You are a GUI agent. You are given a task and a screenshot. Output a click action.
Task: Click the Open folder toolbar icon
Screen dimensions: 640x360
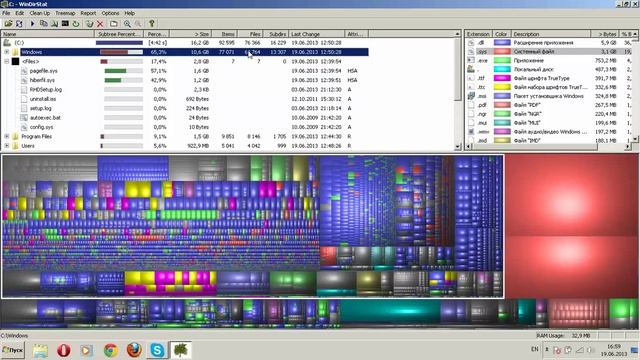tap(8, 24)
